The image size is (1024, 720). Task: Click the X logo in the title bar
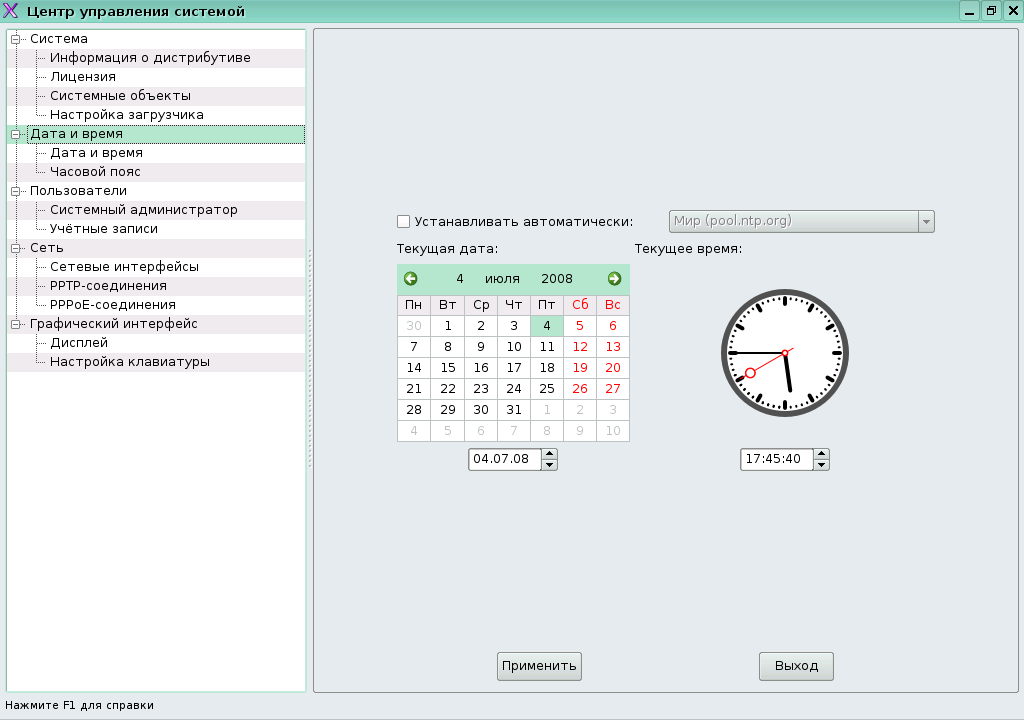point(11,10)
